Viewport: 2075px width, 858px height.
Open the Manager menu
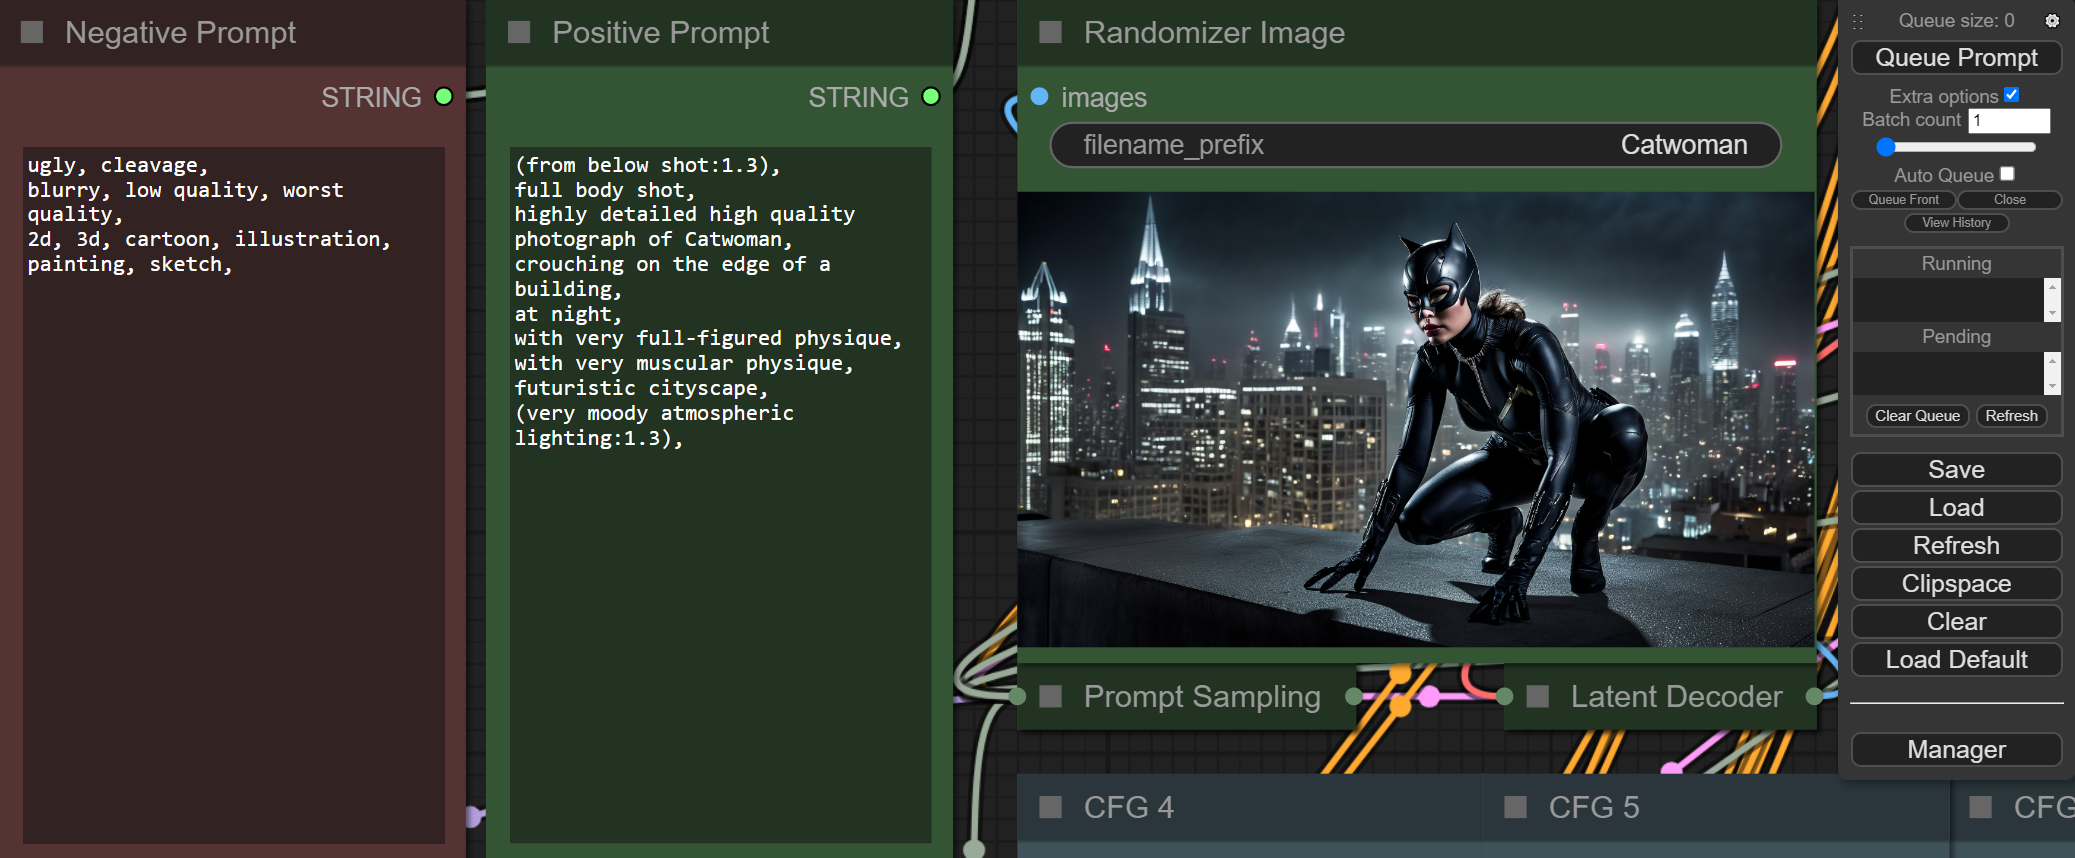(1956, 750)
